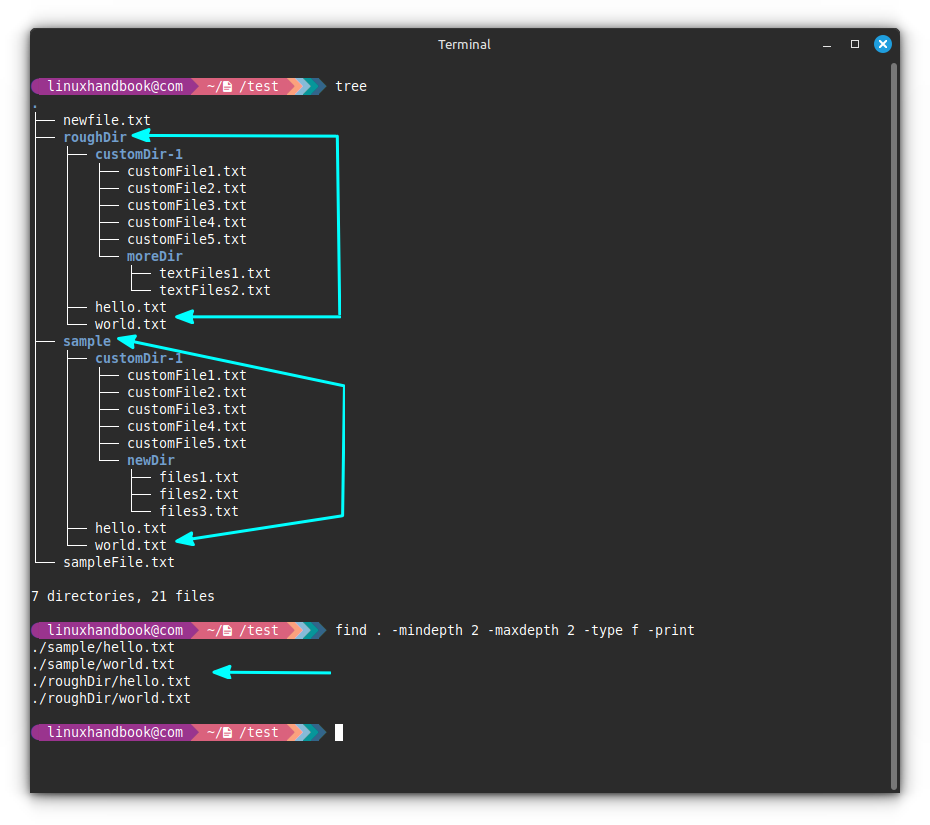Click the ./roughDir/world.txt output line
Image resolution: width=930 pixels, height=825 pixels.
point(110,698)
